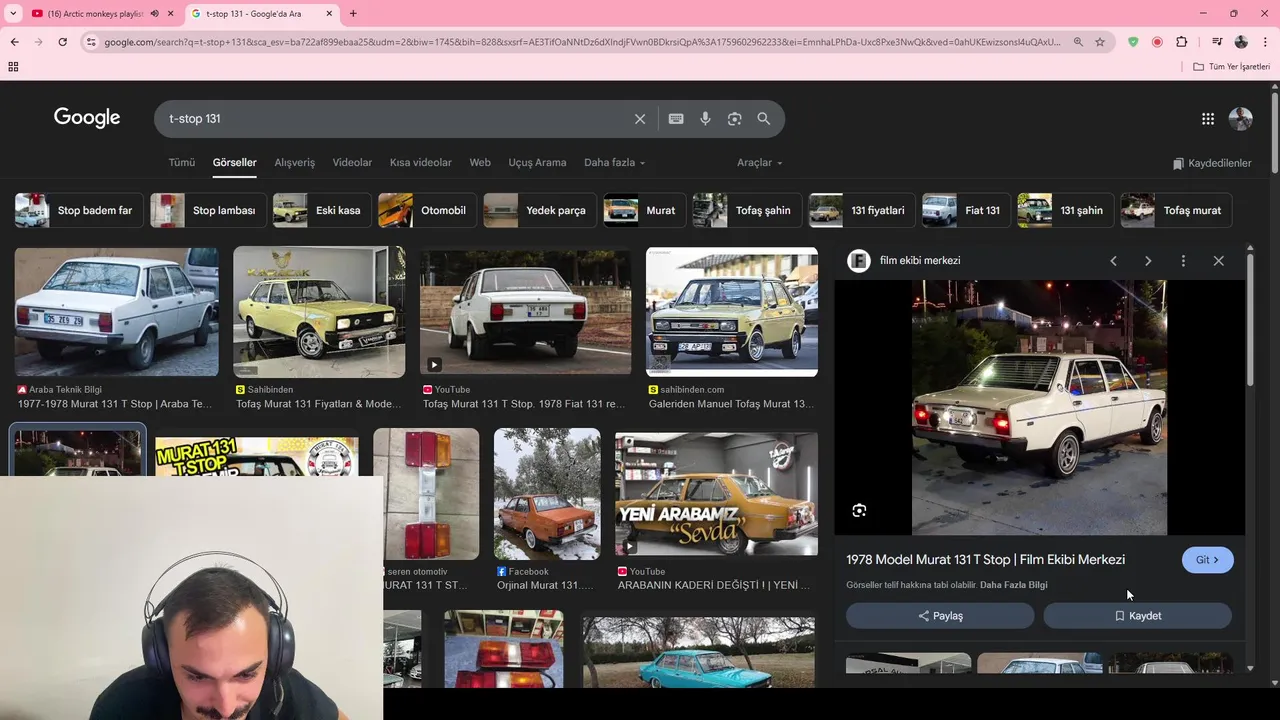1280x720 pixels.
Task: Go back in browser history
Action: [14, 42]
